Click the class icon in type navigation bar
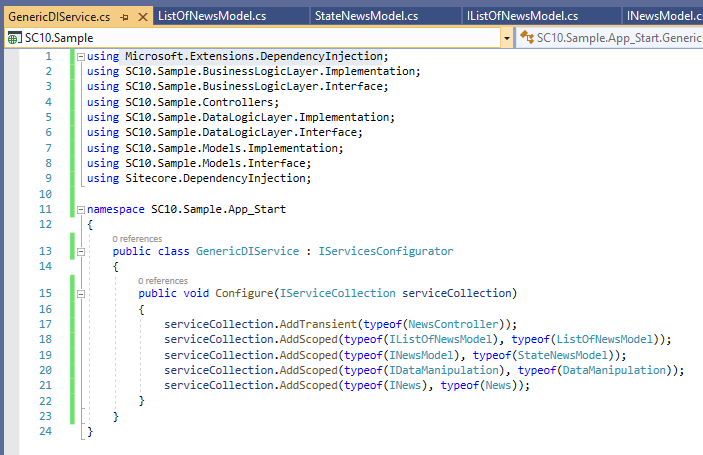The height and width of the screenshot is (455, 703). click(527, 37)
